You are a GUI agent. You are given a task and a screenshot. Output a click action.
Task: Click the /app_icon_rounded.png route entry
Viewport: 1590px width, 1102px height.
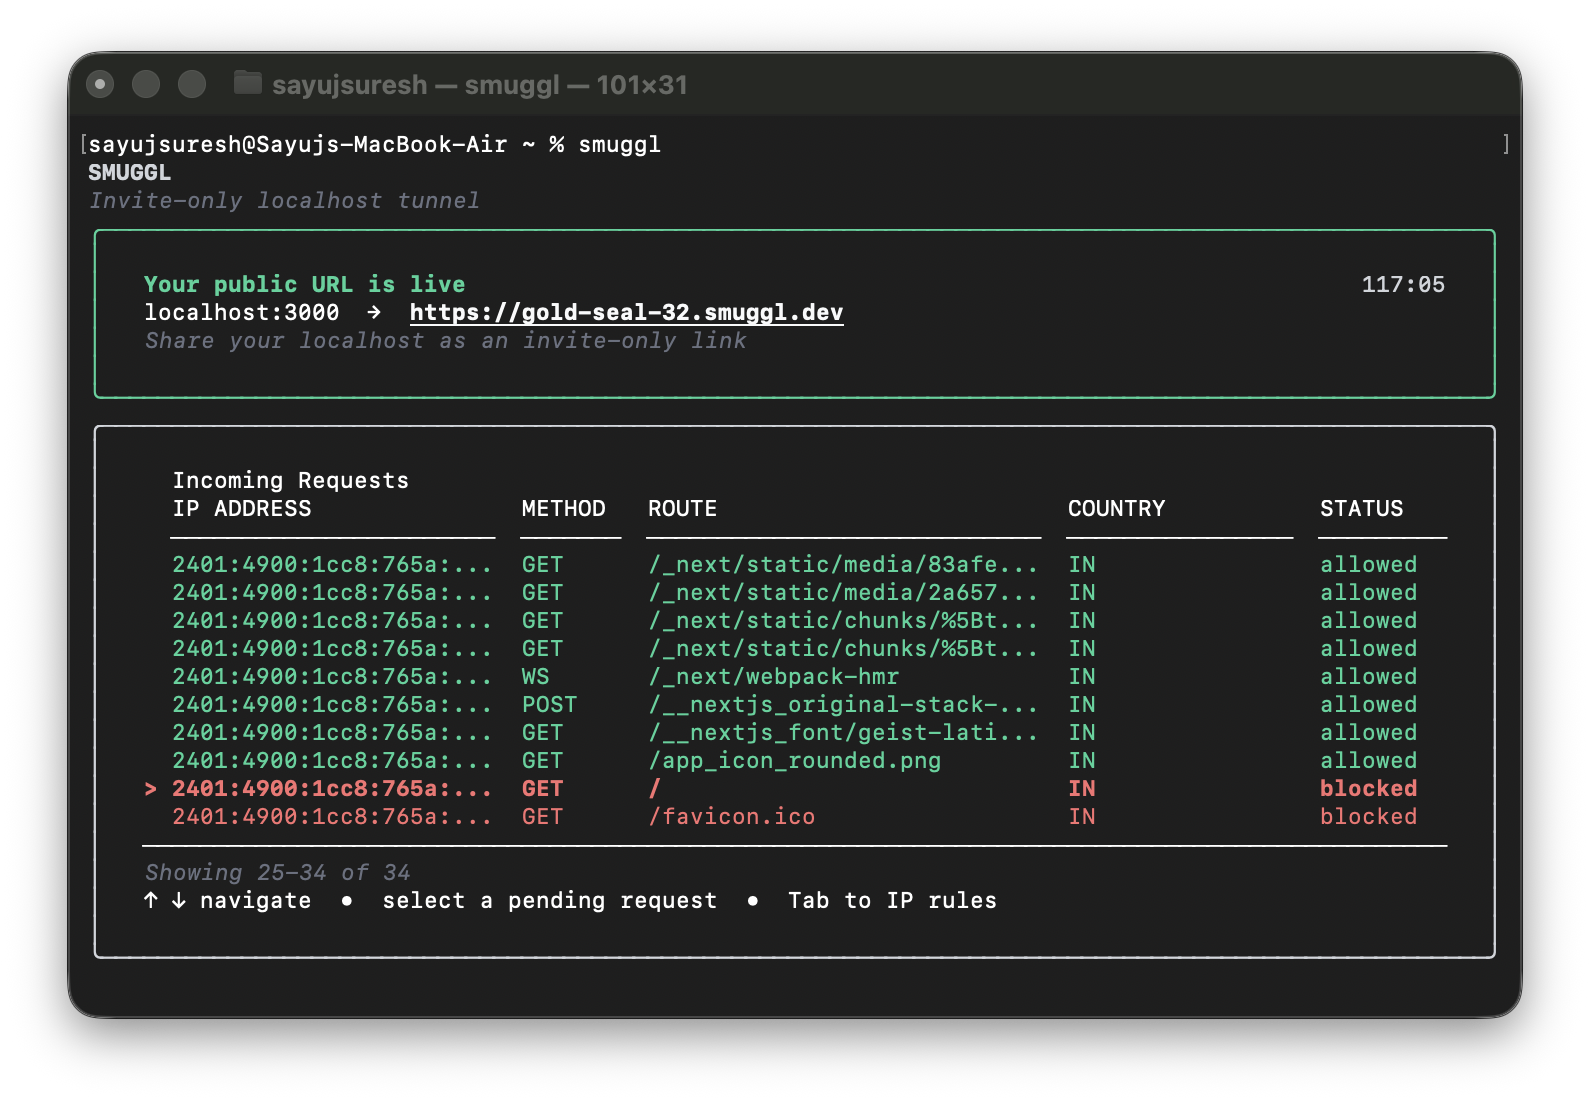pyautogui.click(x=794, y=761)
